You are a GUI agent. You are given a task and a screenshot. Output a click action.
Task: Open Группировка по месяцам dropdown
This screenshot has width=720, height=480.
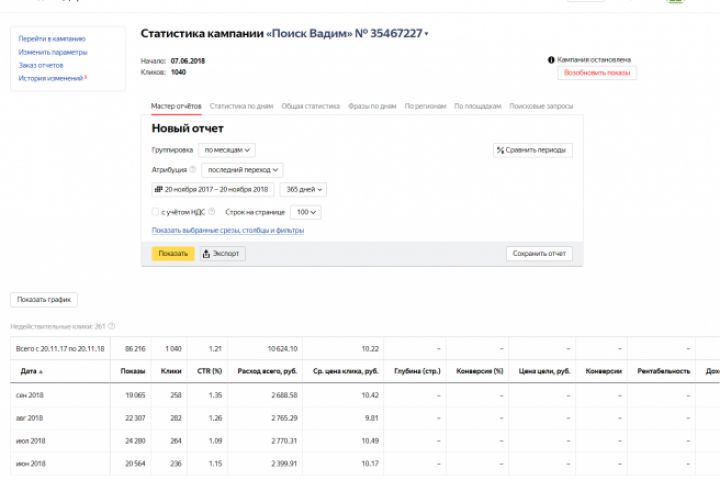pos(227,150)
